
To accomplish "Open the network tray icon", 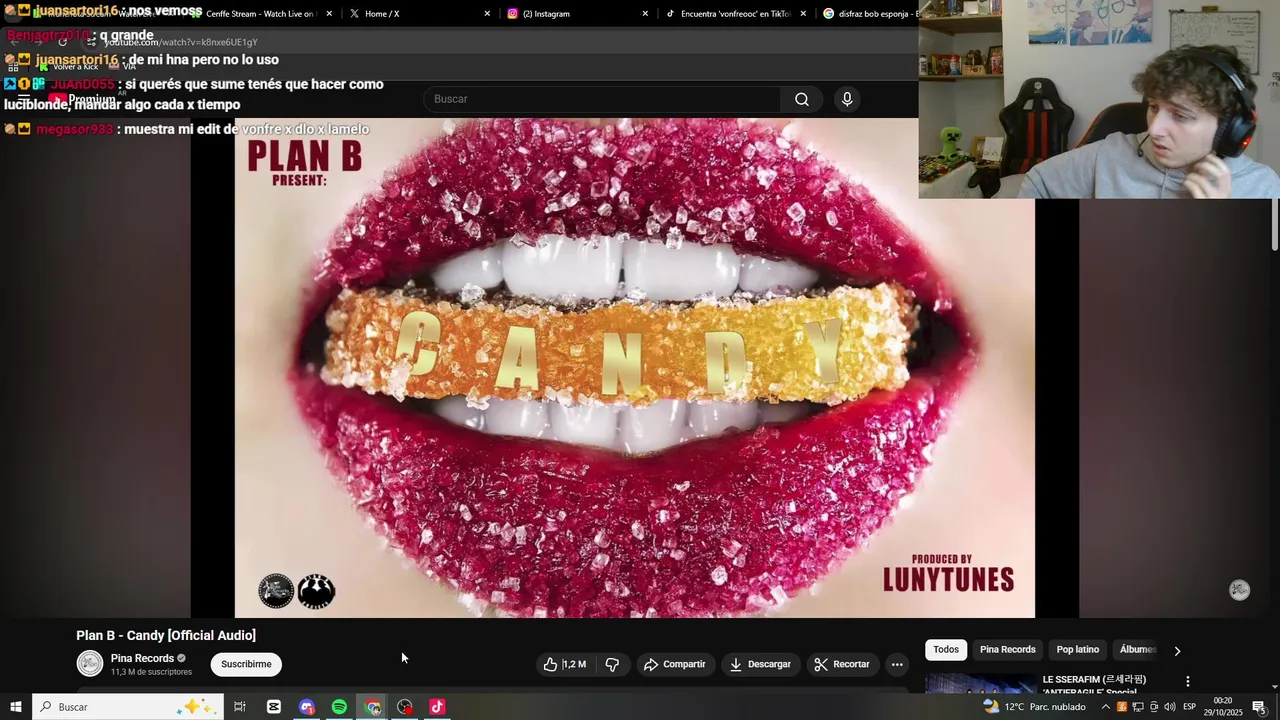I will pos(1138,707).
